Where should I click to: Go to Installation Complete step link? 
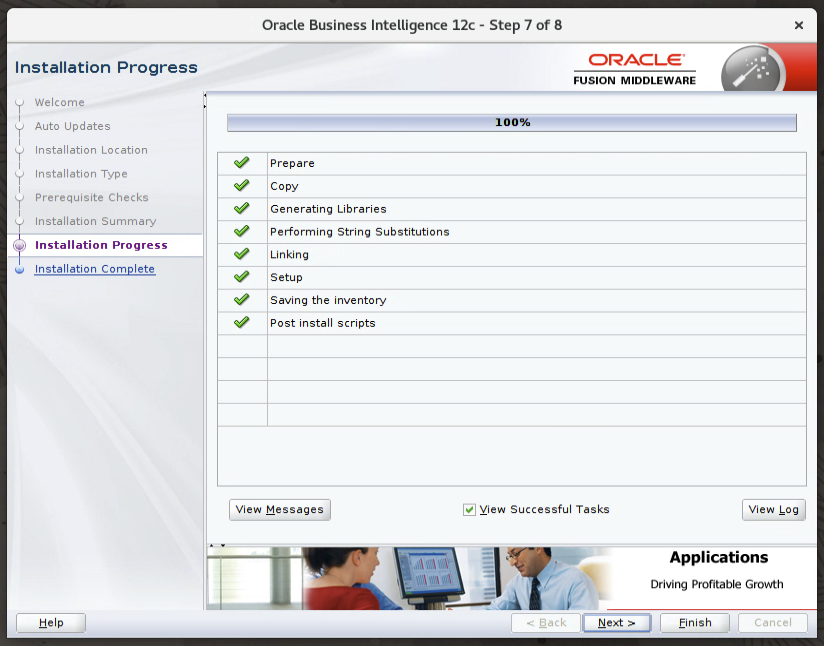(x=95, y=269)
